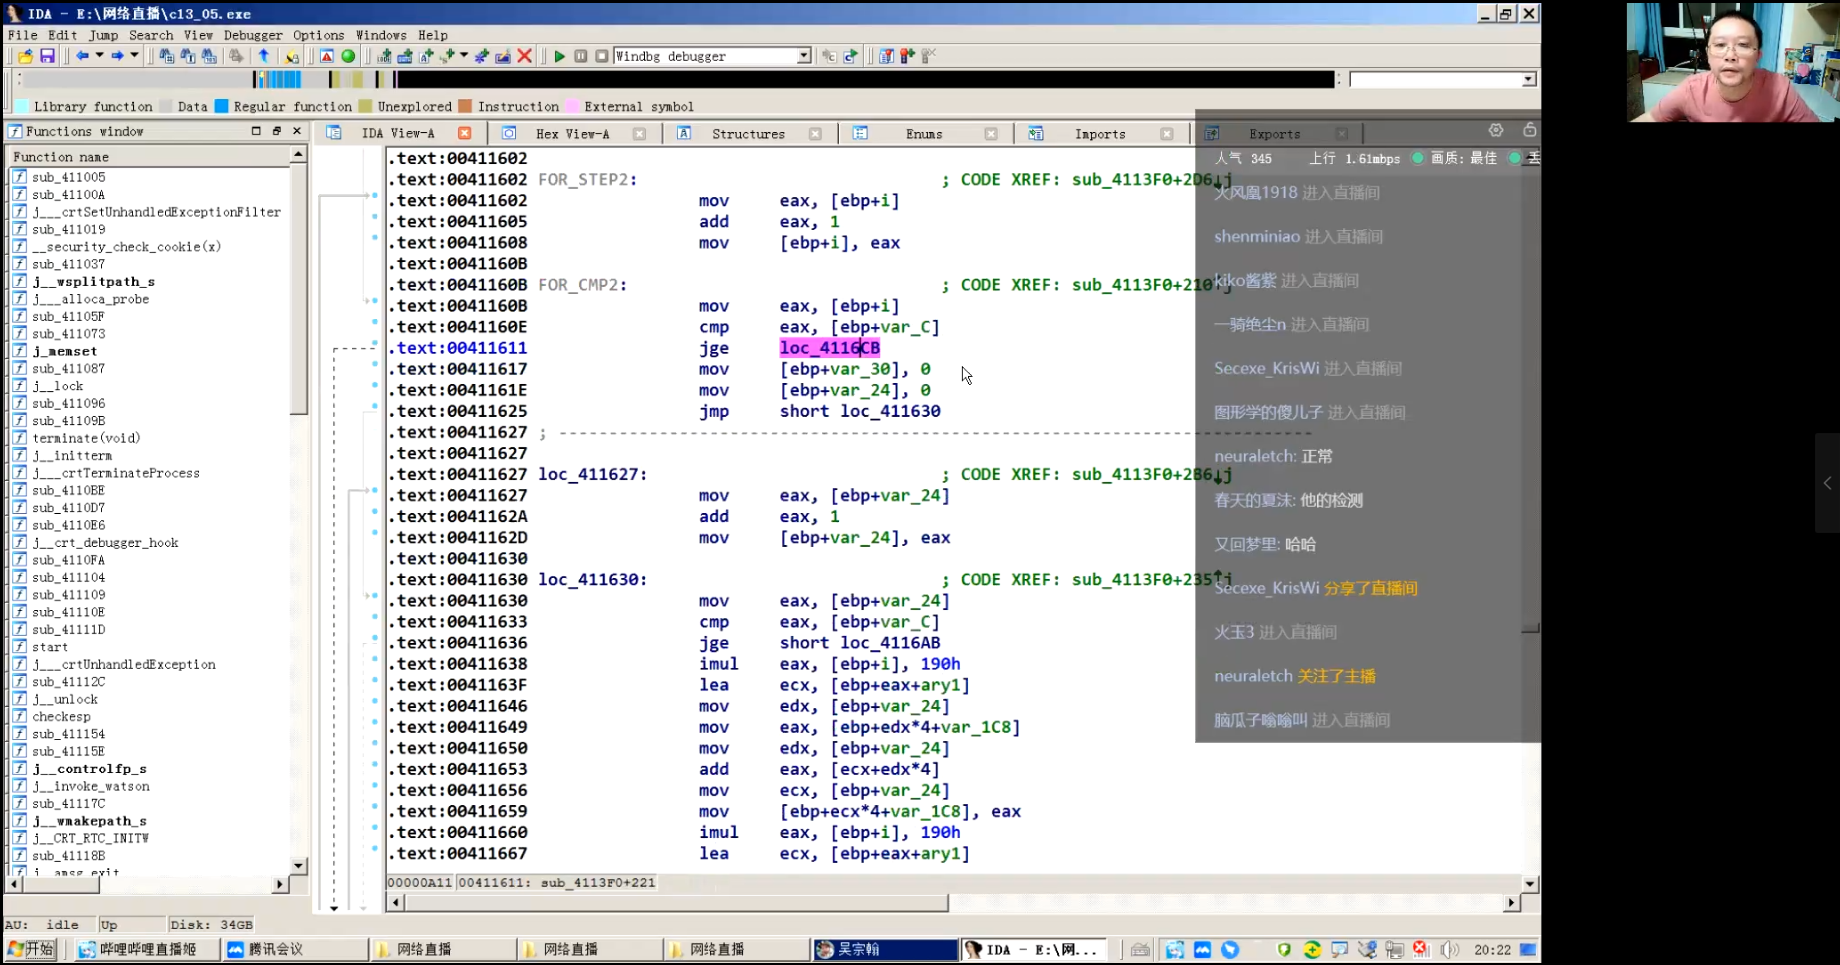This screenshot has height=965, width=1840.
Task: Open the Debugger menu
Action: click(252, 35)
